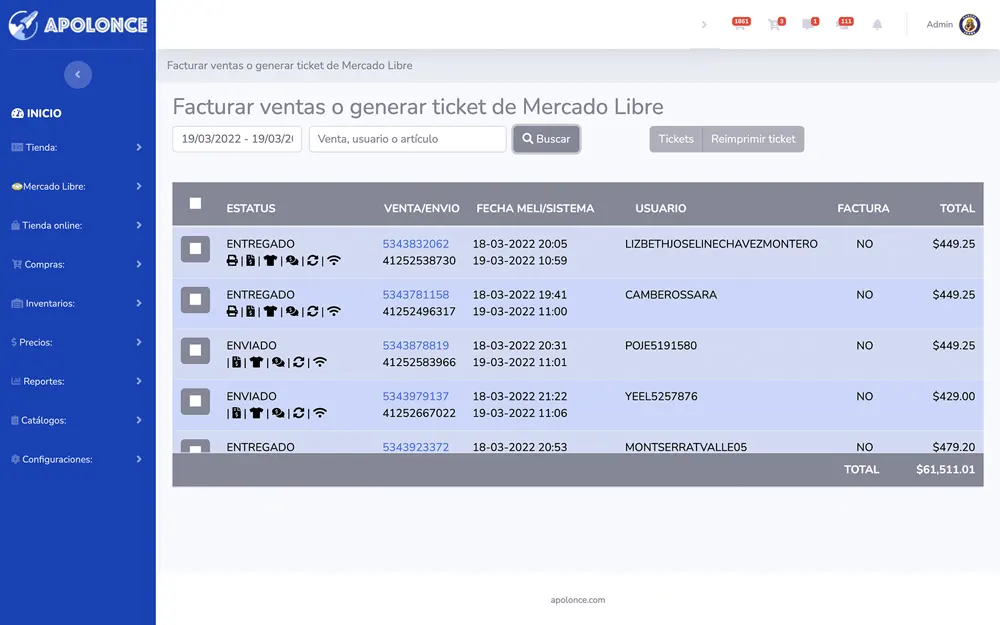This screenshot has height=625, width=1000.
Task: Open chat messages icon in sale 5343832062 row
Action: pyautogui.click(x=292, y=260)
